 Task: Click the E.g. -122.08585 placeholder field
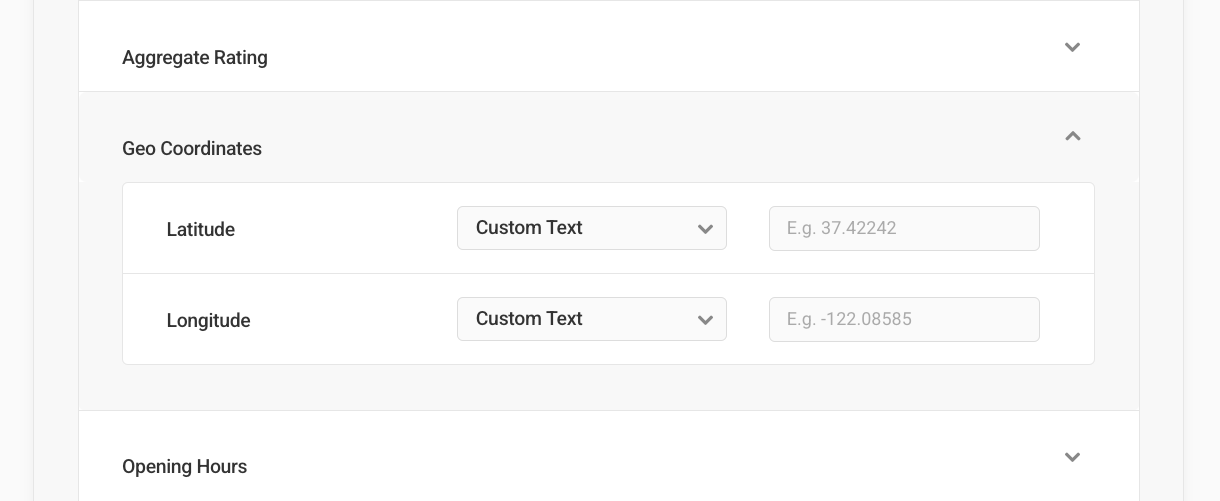(x=849, y=319)
